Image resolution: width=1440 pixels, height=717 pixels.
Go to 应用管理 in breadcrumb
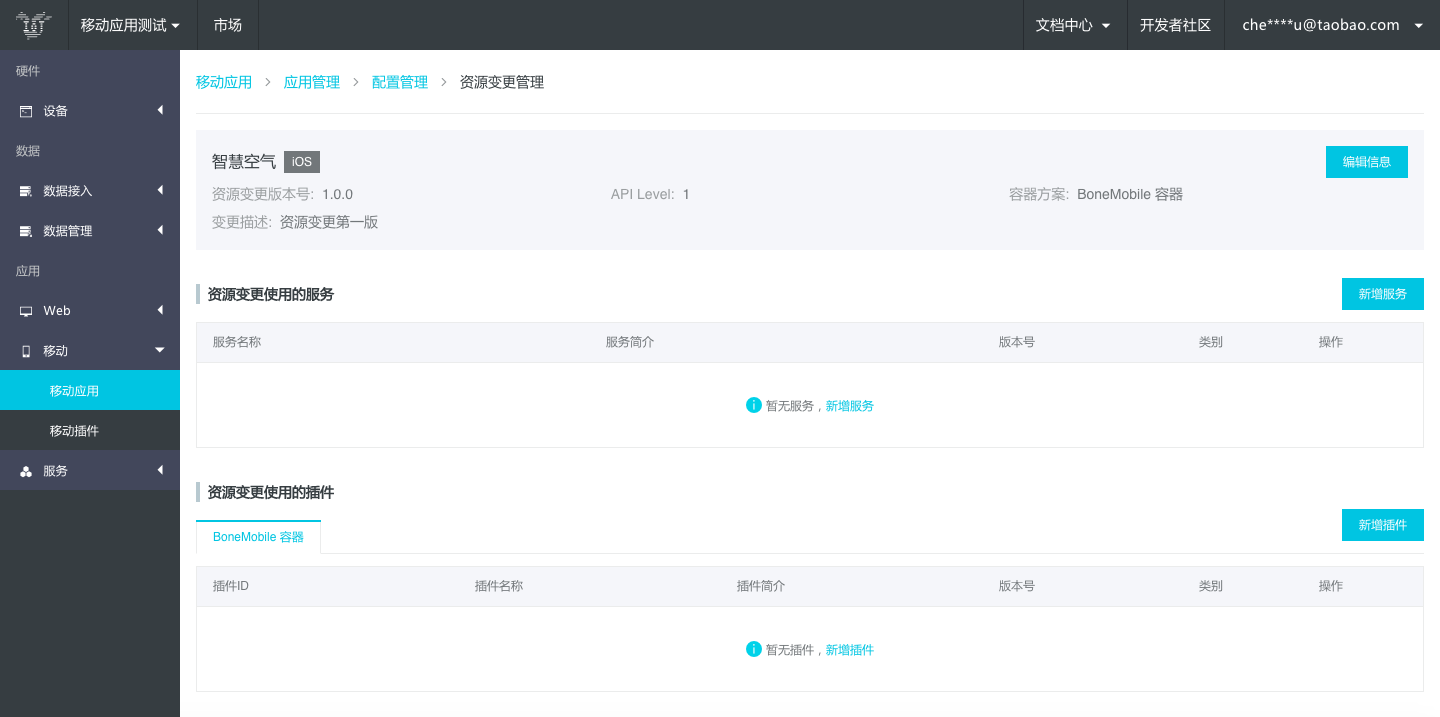(x=312, y=82)
